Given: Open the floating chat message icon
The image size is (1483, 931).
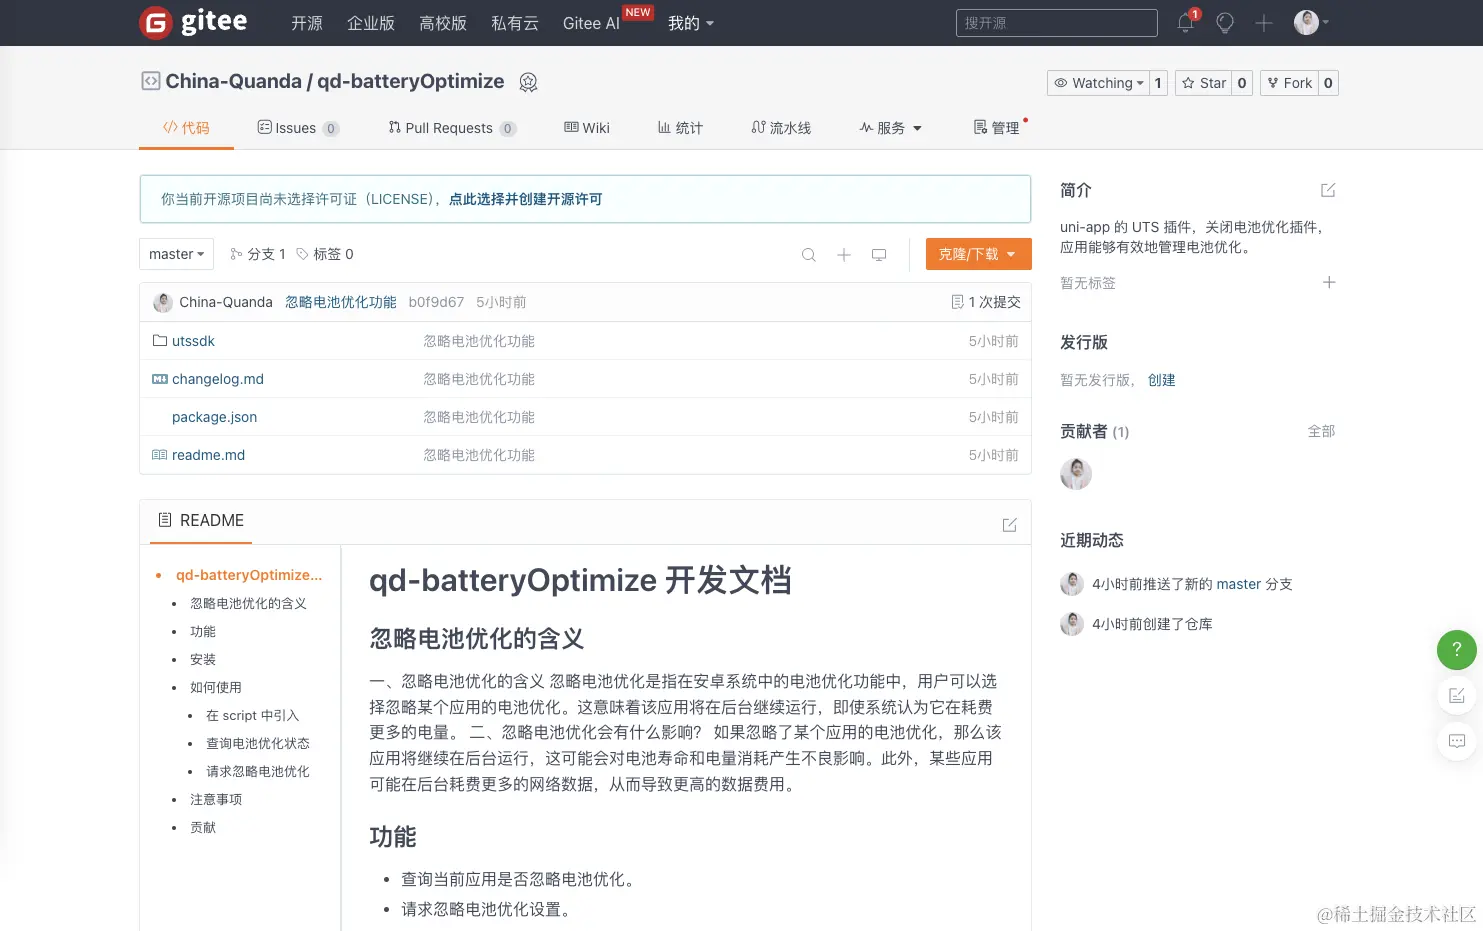Looking at the screenshot, I should [1457, 741].
